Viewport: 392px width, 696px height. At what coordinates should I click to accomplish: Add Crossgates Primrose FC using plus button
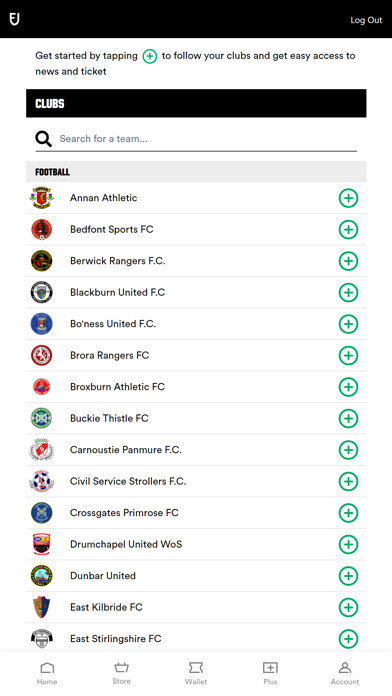[x=348, y=513]
